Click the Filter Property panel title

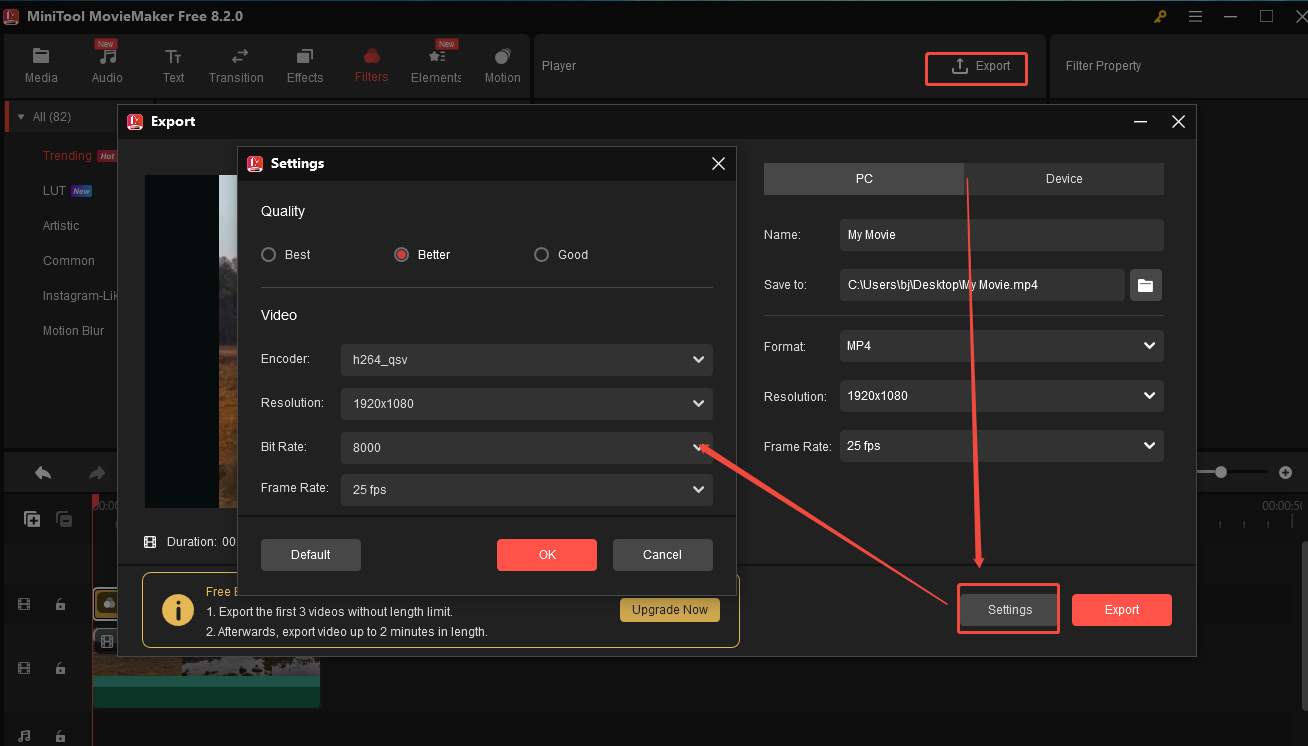1103,66
